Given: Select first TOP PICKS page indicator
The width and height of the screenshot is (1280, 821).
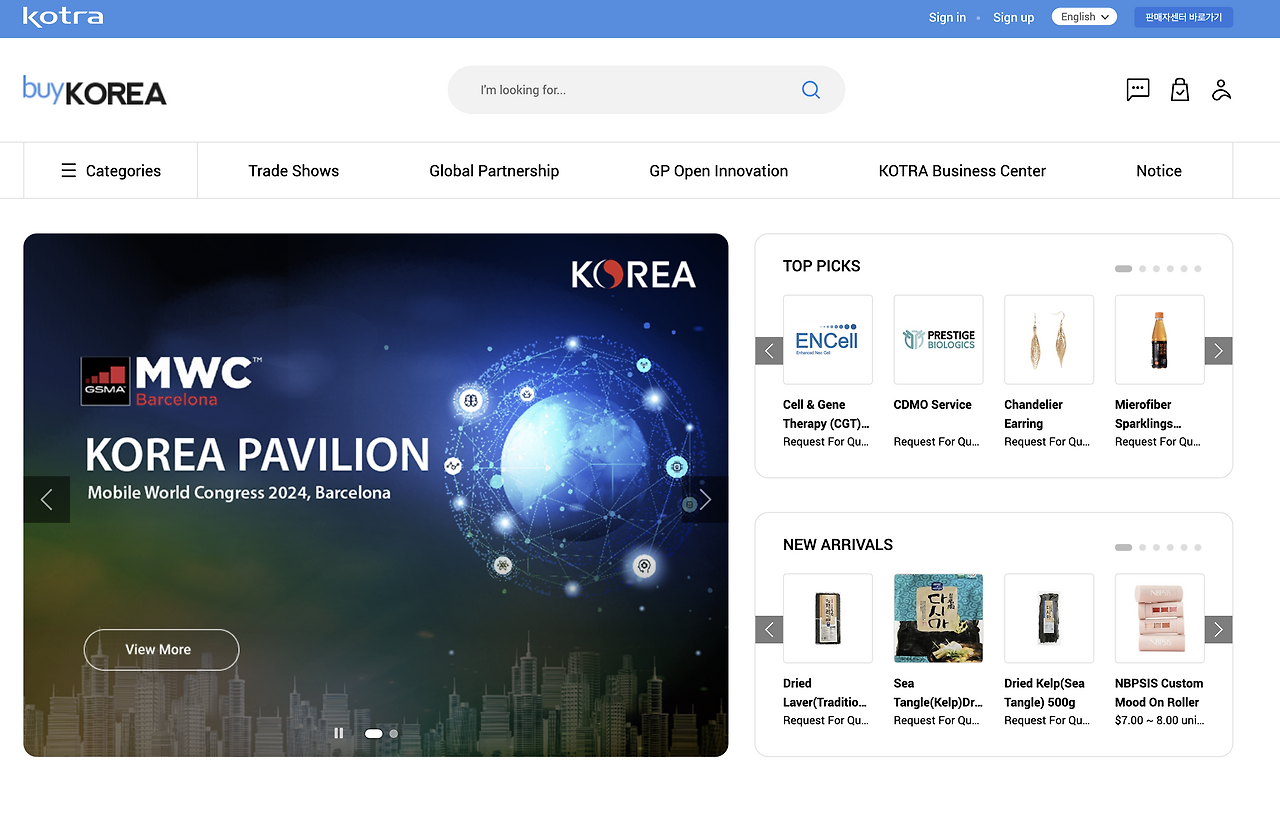Looking at the screenshot, I should tap(1123, 269).
